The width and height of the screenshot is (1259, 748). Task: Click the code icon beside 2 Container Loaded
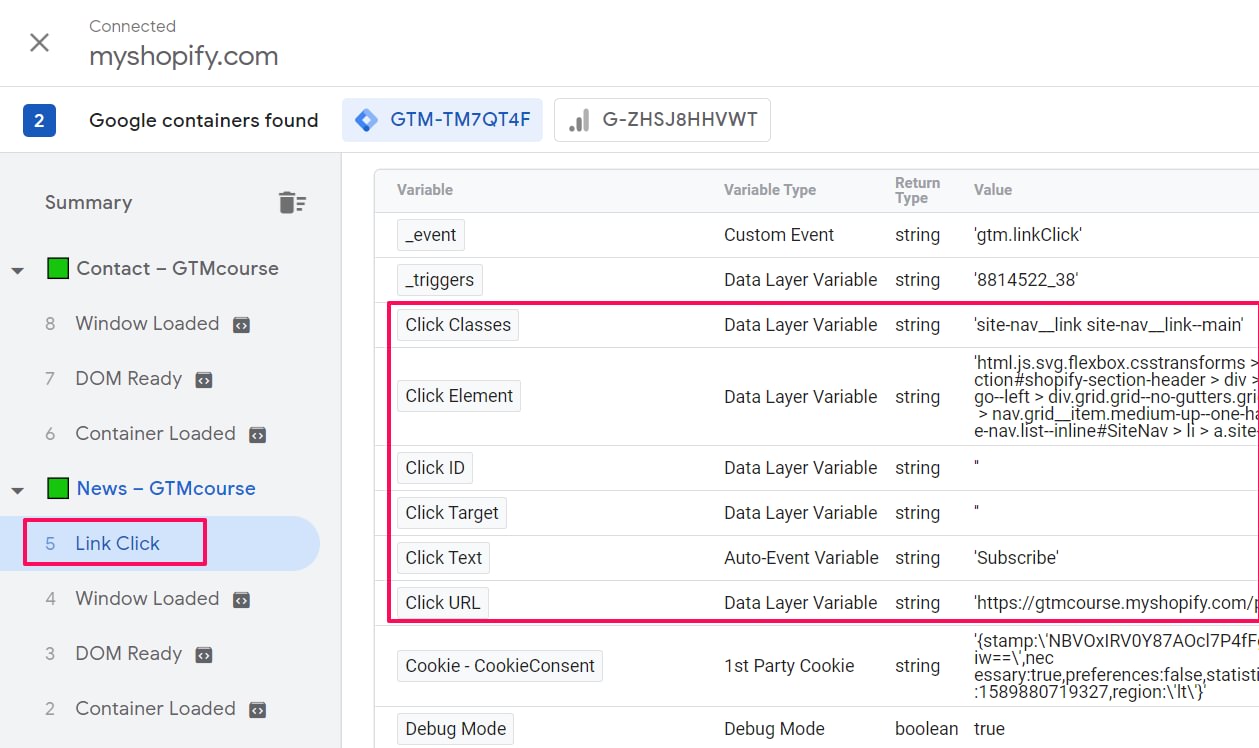pyautogui.click(x=257, y=710)
